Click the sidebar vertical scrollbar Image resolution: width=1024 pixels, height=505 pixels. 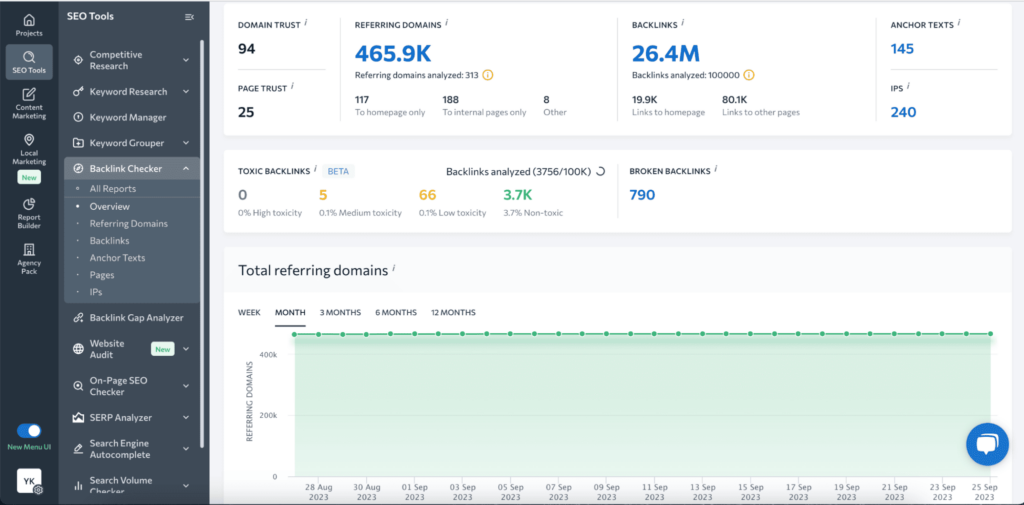202,242
